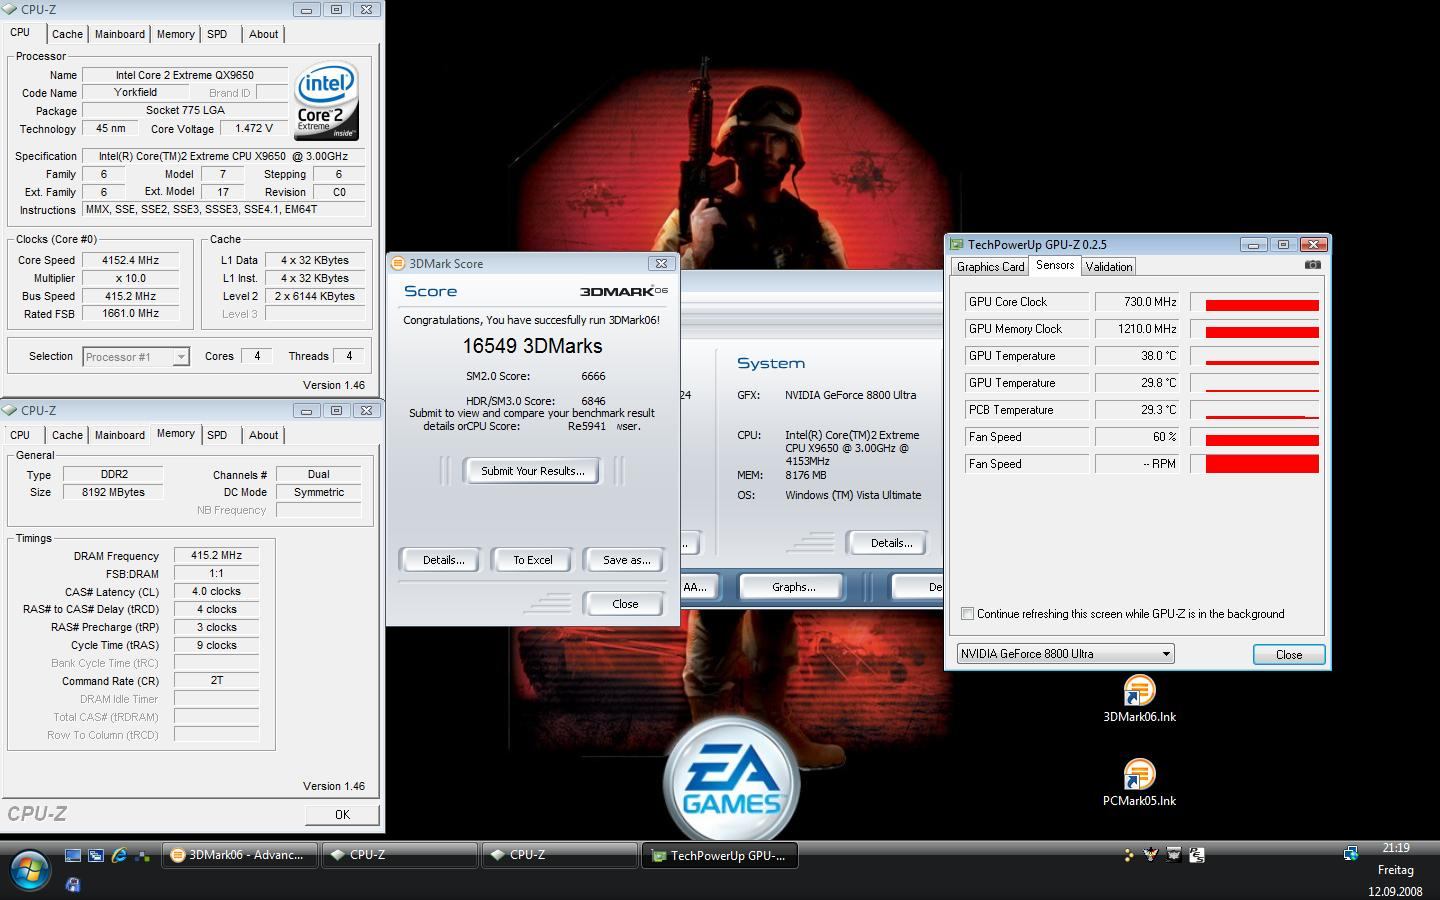Open Cache tab in the processor CPU-Z window
This screenshot has height=900, width=1440.
(x=67, y=34)
